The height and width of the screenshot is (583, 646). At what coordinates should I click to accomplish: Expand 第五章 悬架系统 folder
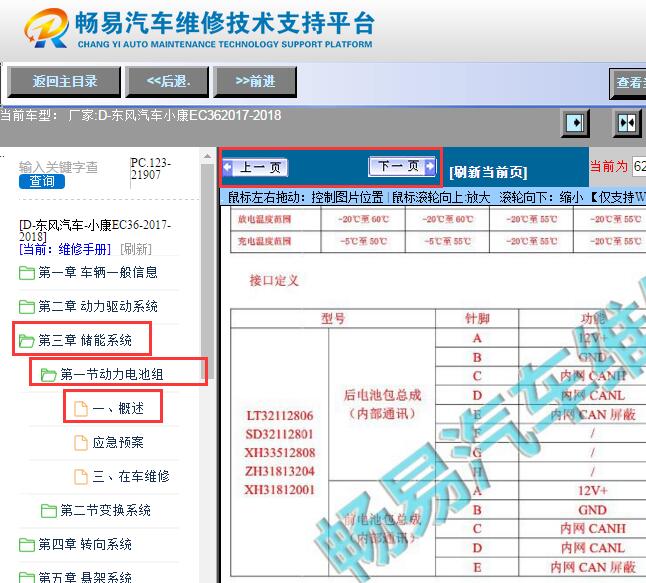click(x=85, y=577)
